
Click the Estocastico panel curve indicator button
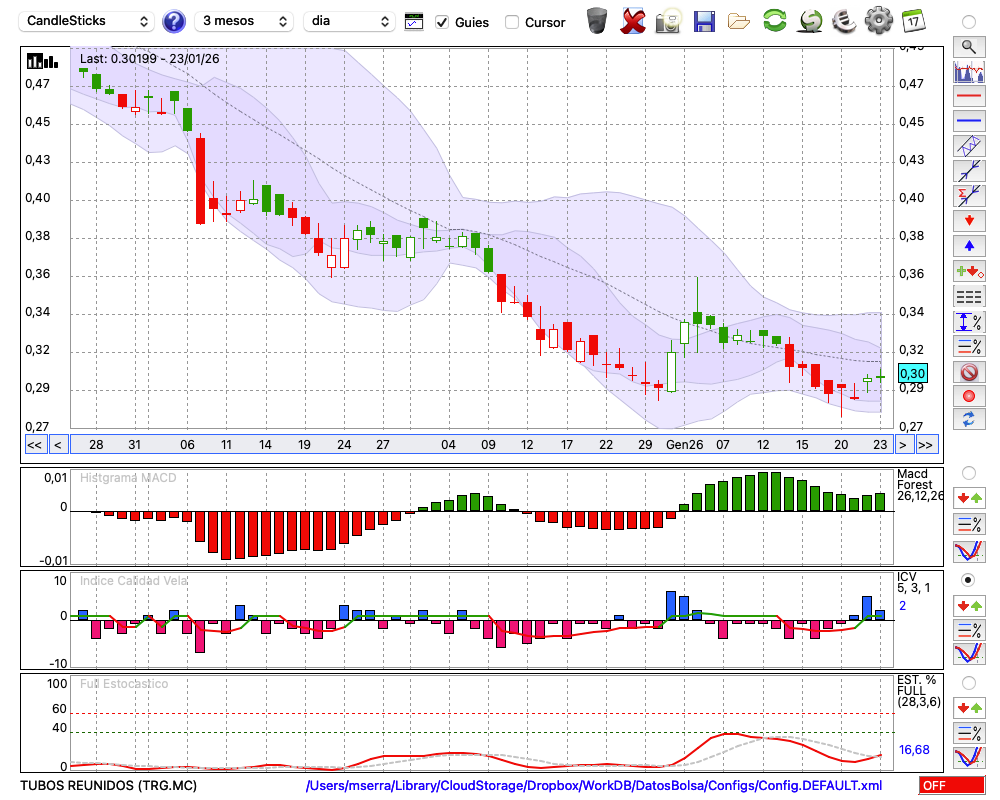click(x=969, y=757)
